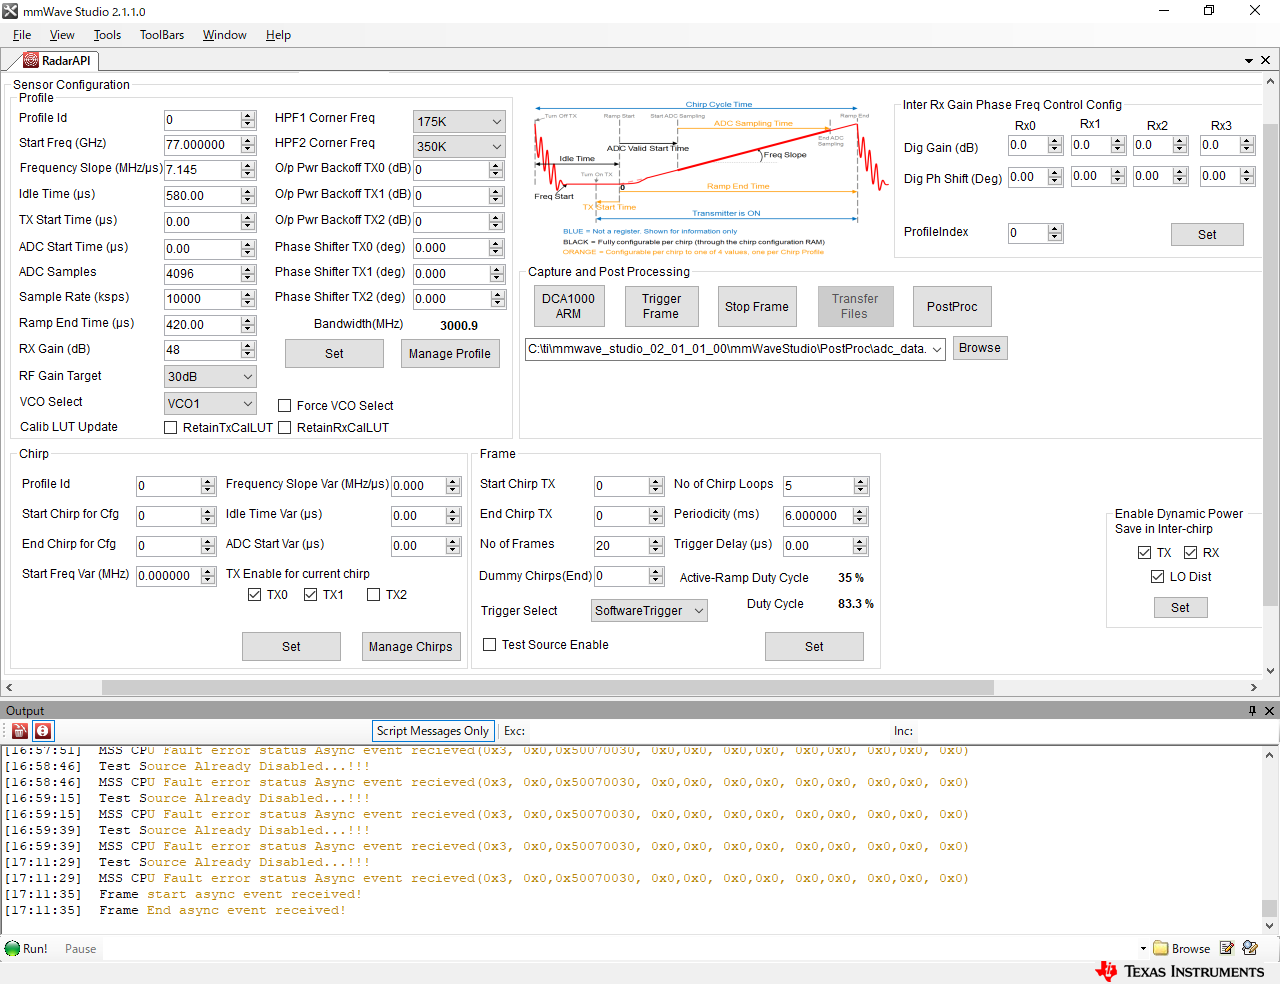Click the script inspect magnifier icon
Image resolution: width=1280 pixels, height=984 pixels.
point(1250,948)
